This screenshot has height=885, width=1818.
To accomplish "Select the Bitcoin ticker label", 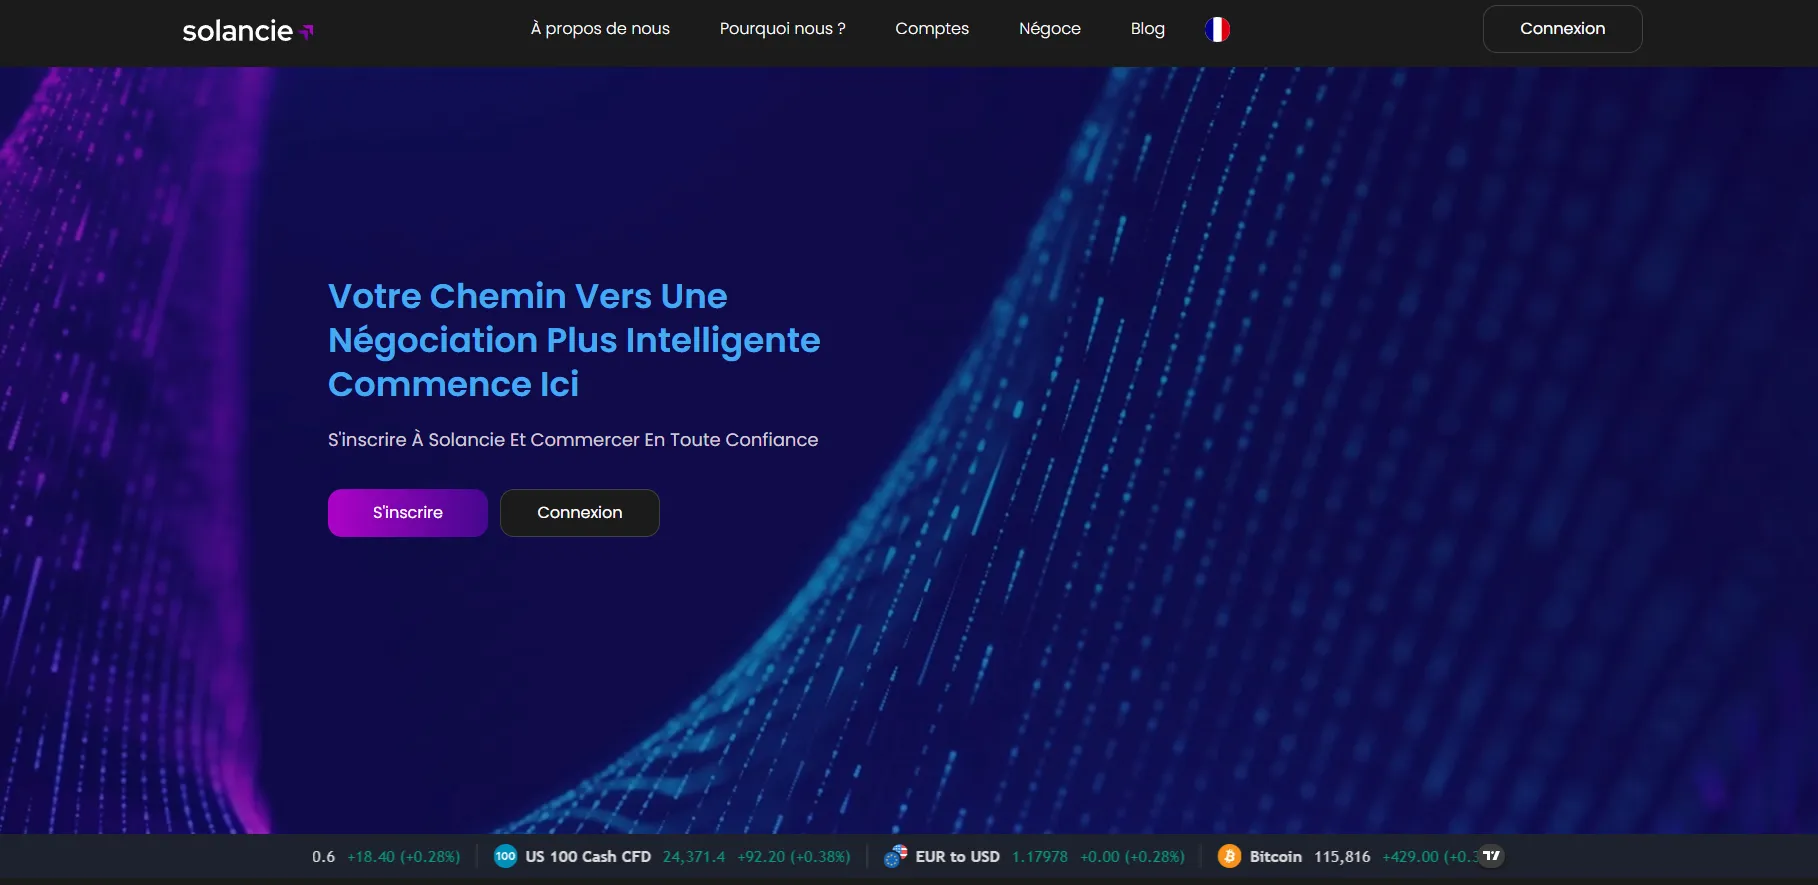I will pyautogui.click(x=1276, y=857).
